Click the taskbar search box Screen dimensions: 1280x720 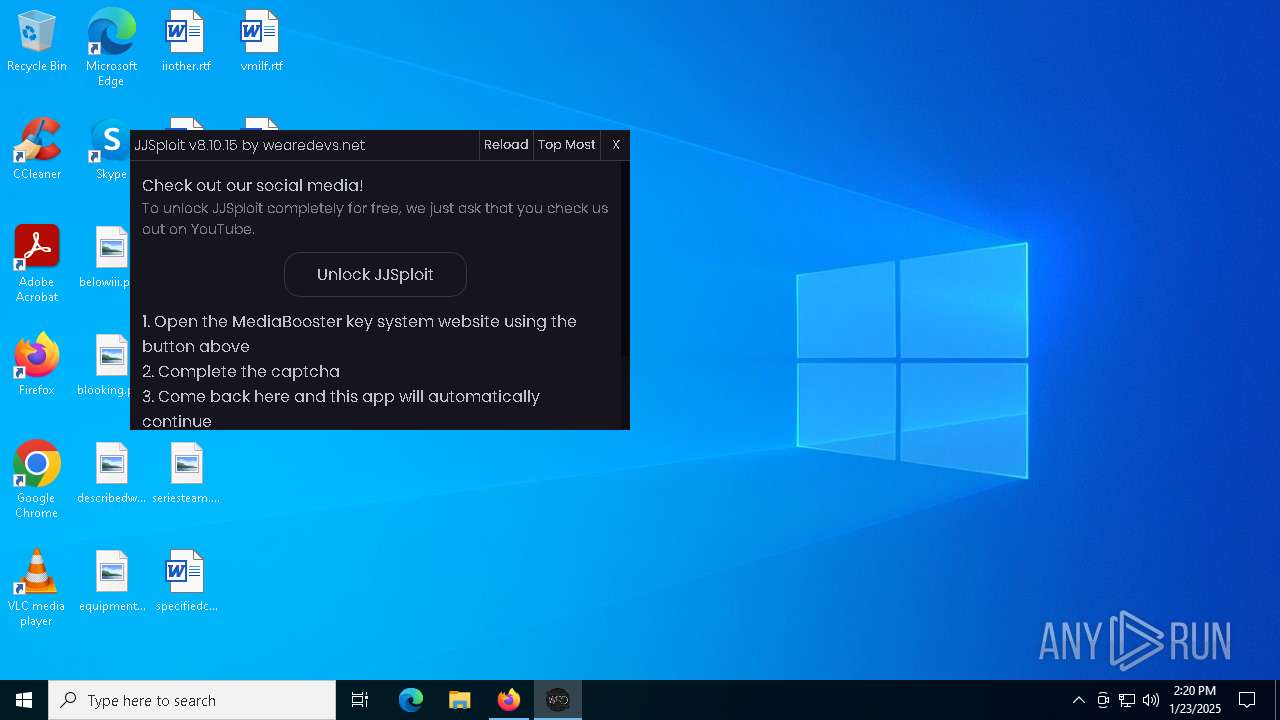pyautogui.click(x=192, y=700)
